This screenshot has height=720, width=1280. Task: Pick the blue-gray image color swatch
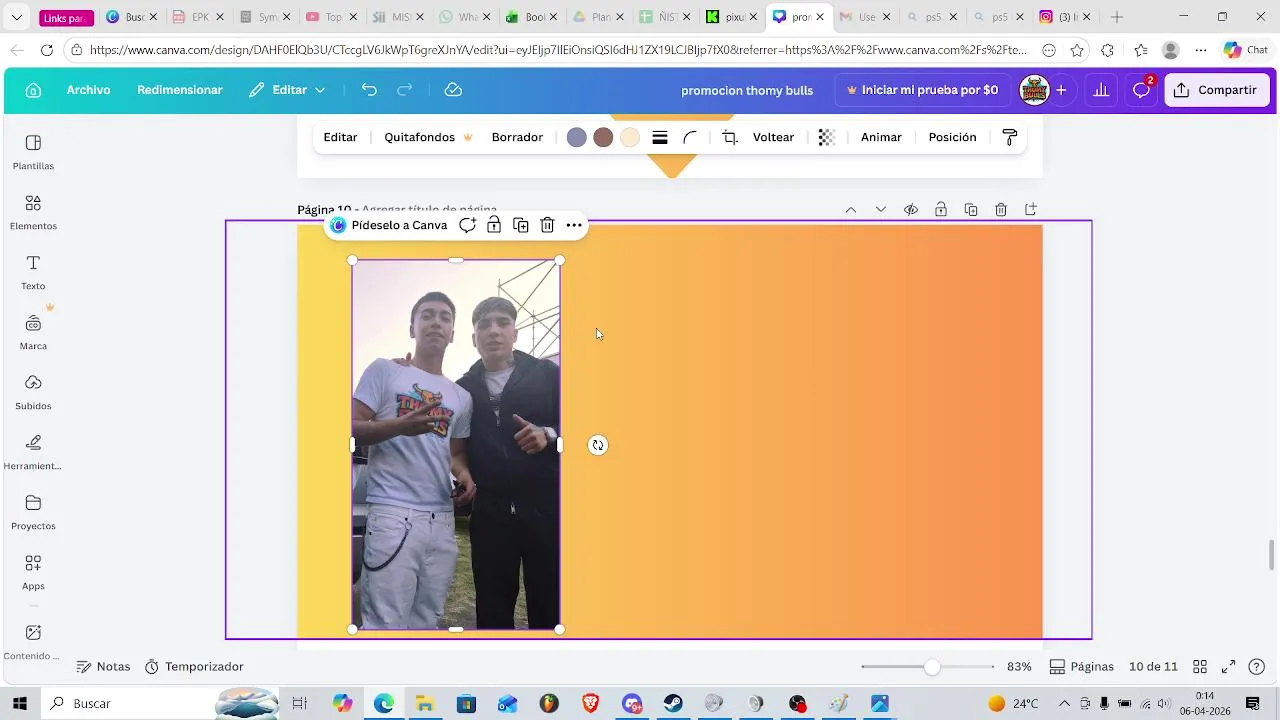coord(576,138)
